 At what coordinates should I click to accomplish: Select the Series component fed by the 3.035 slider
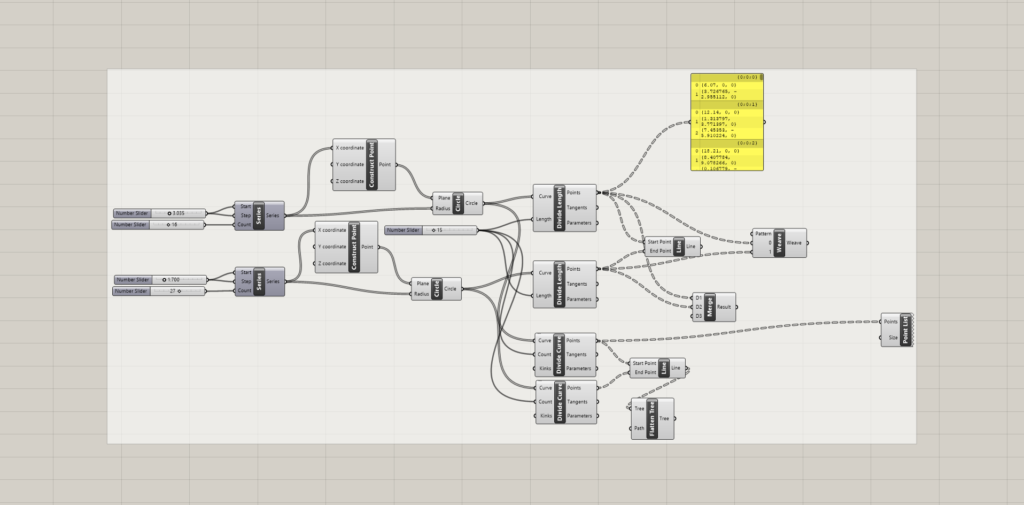pyautogui.click(x=259, y=216)
